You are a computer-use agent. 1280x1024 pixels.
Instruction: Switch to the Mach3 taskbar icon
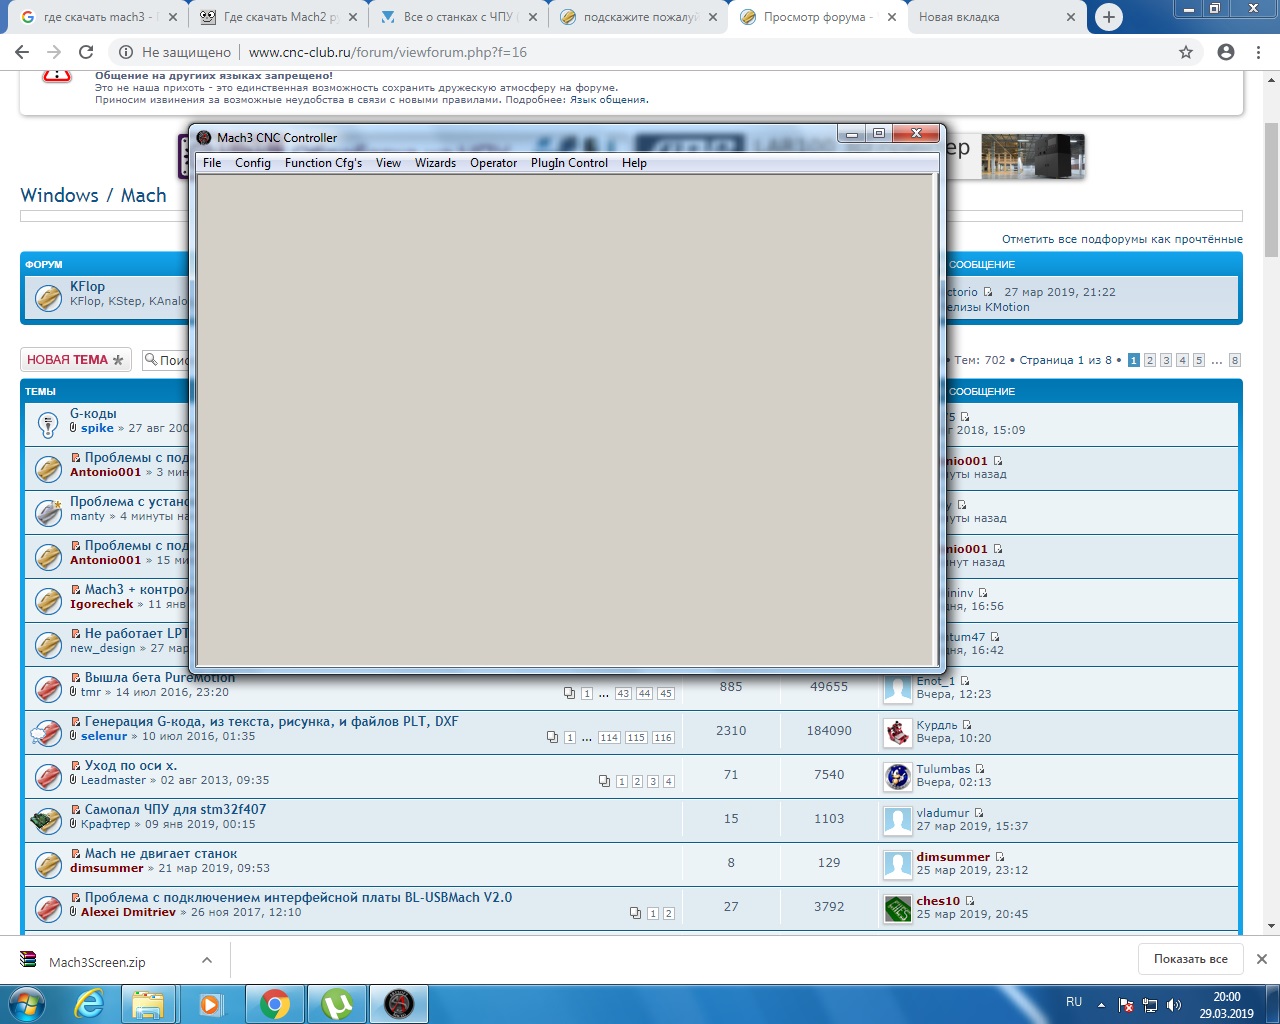click(399, 1004)
